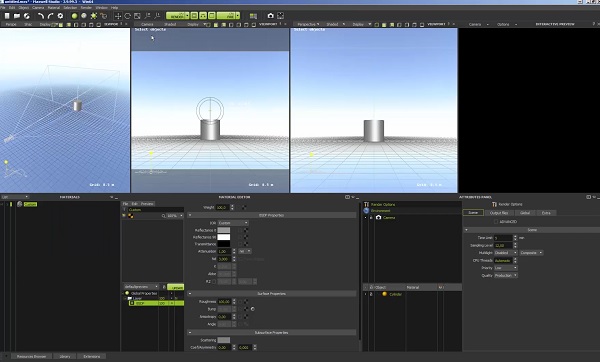The height and width of the screenshot is (362, 600).
Task: Click the green Refresh preview button
Action: click(x=175, y=287)
